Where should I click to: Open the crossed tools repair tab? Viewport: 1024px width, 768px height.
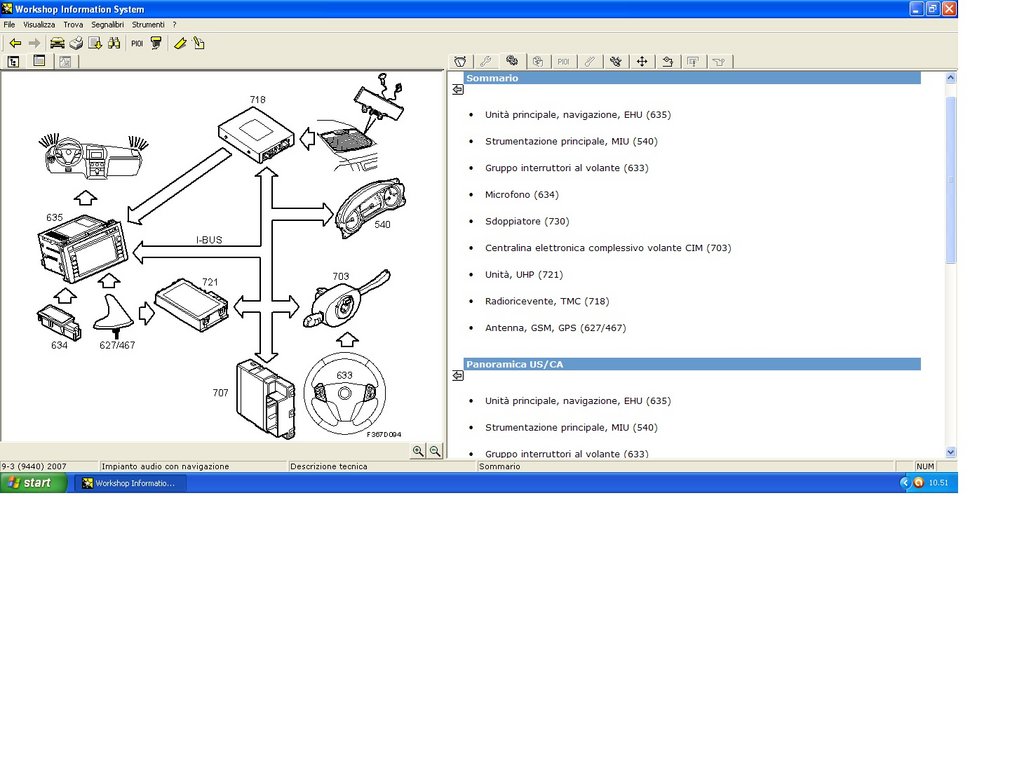coord(616,61)
